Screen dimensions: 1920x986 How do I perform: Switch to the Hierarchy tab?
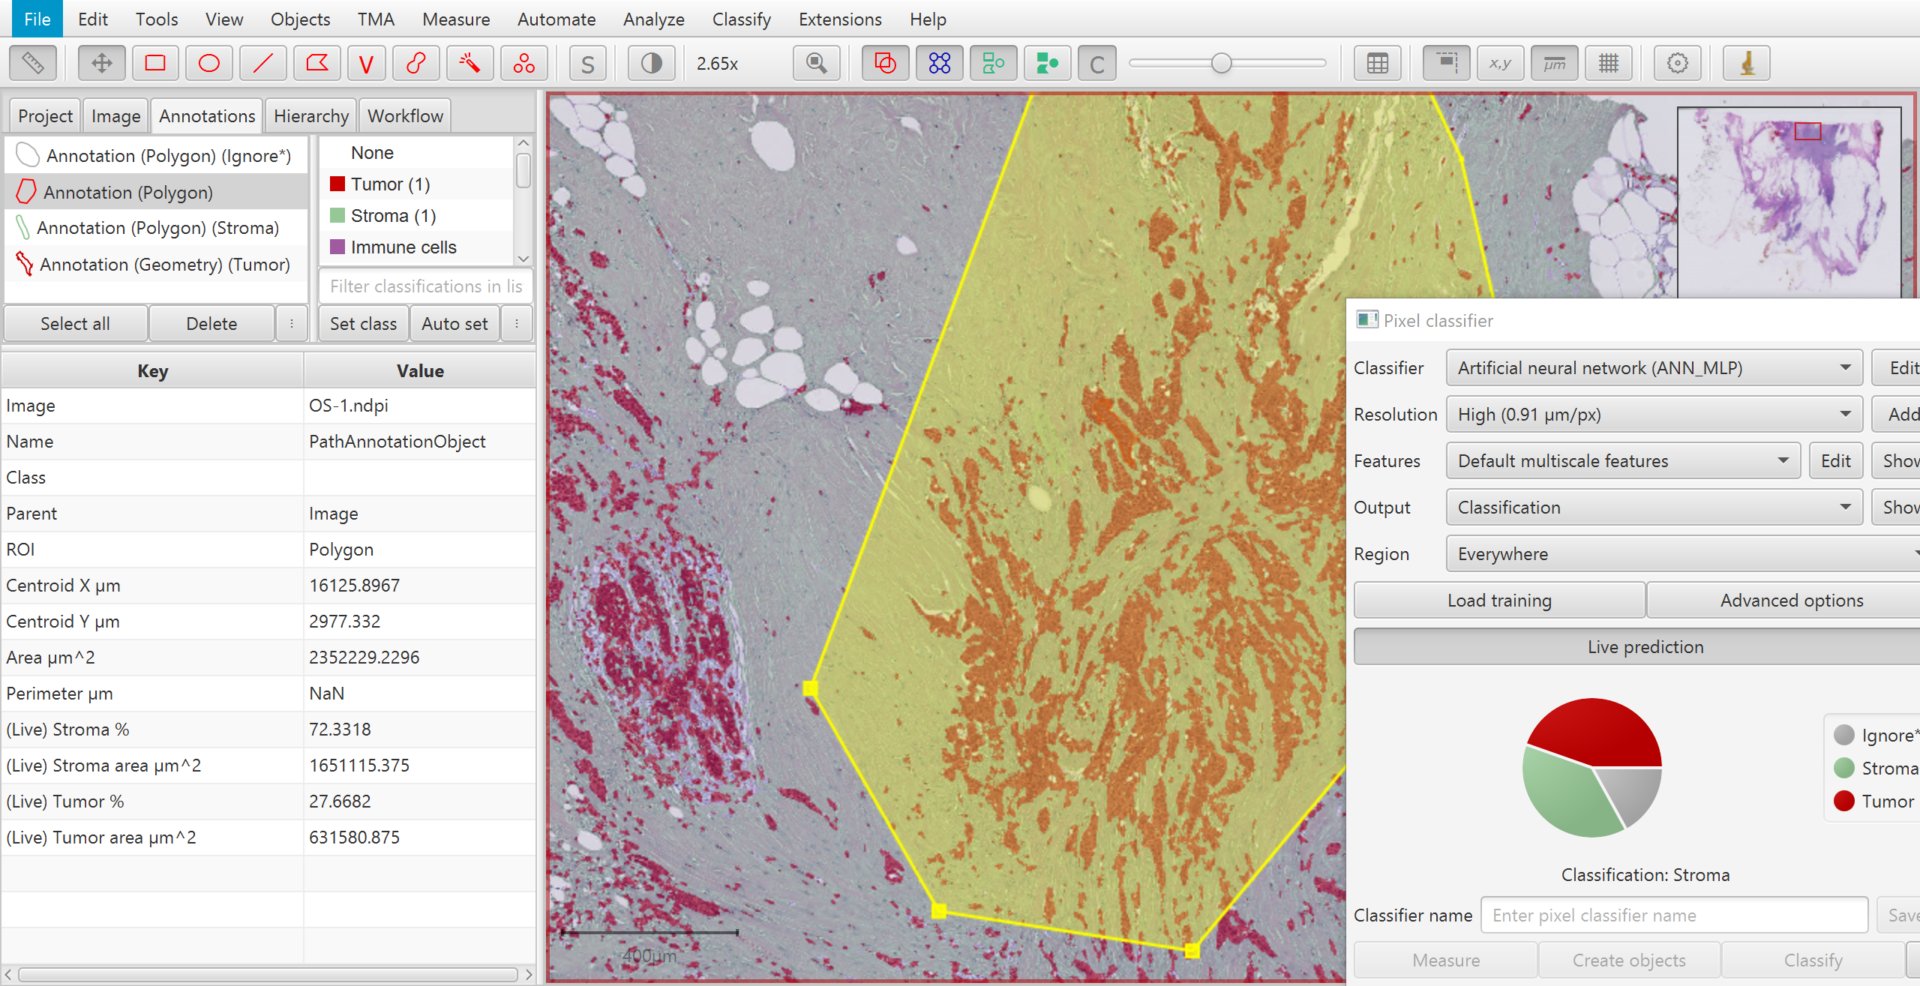(x=311, y=116)
